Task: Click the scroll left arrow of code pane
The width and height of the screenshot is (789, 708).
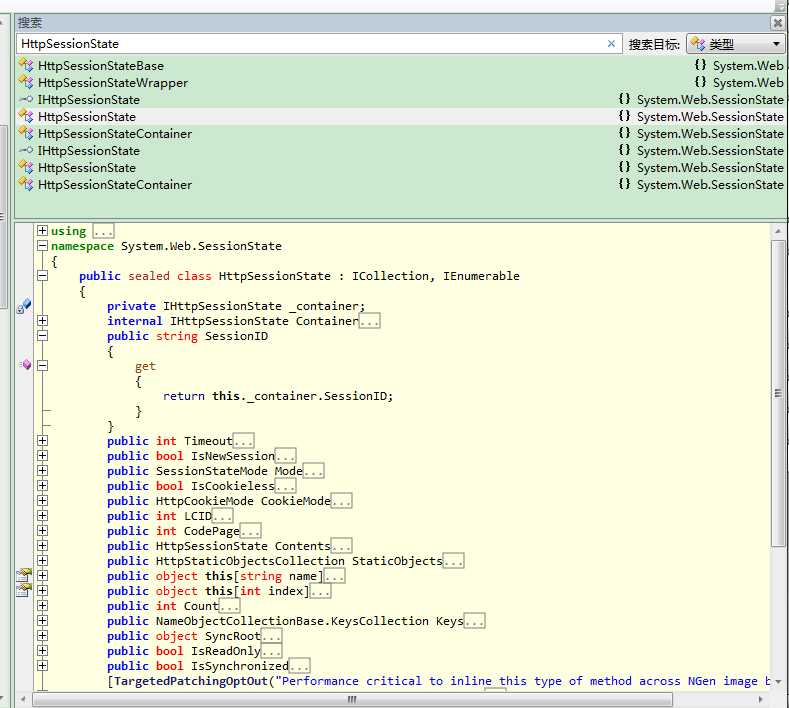Action: [22, 699]
